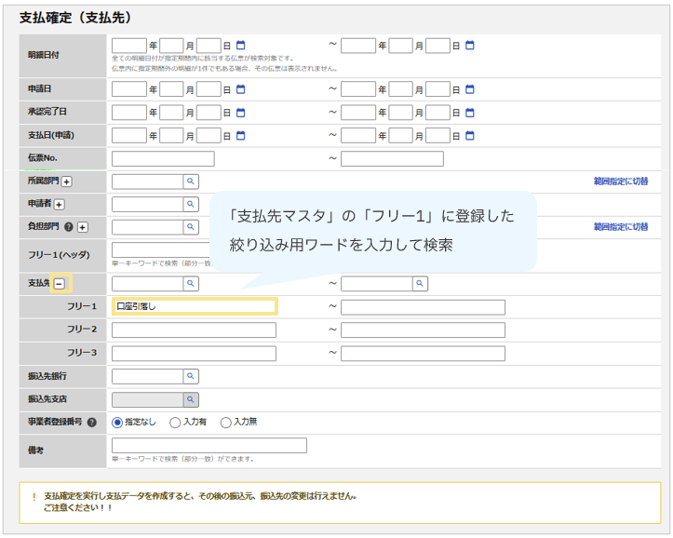Click the 振込先銀行 text input
Viewport: 673px width, 538px height.
click(148, 376)
